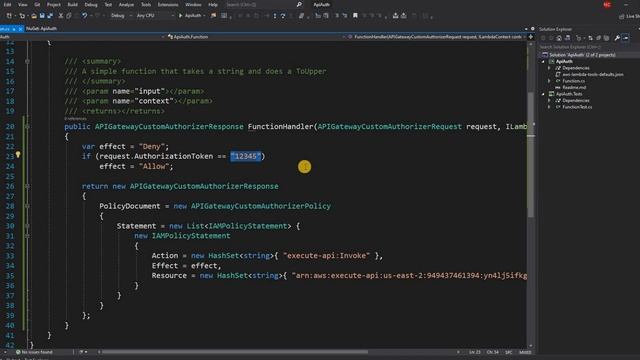
Task: Click the editor horizontal scrollbar thumb
Action: pos(235,352)
